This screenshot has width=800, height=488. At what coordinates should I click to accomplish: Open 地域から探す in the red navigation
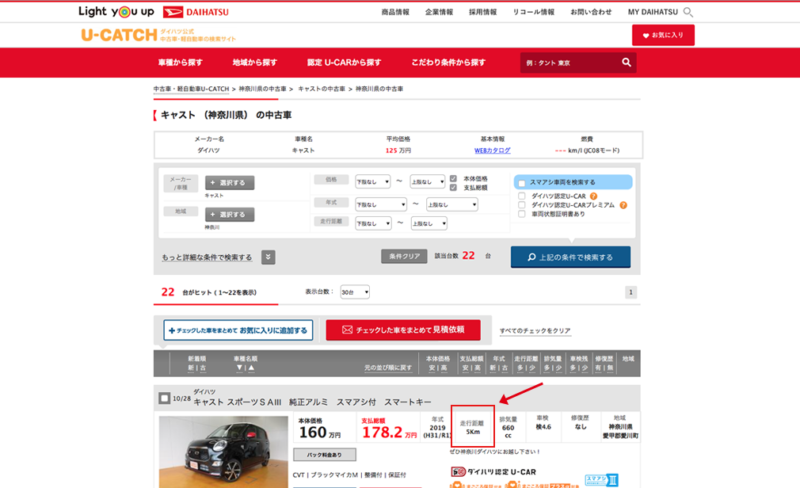click(x=255, y=62)
